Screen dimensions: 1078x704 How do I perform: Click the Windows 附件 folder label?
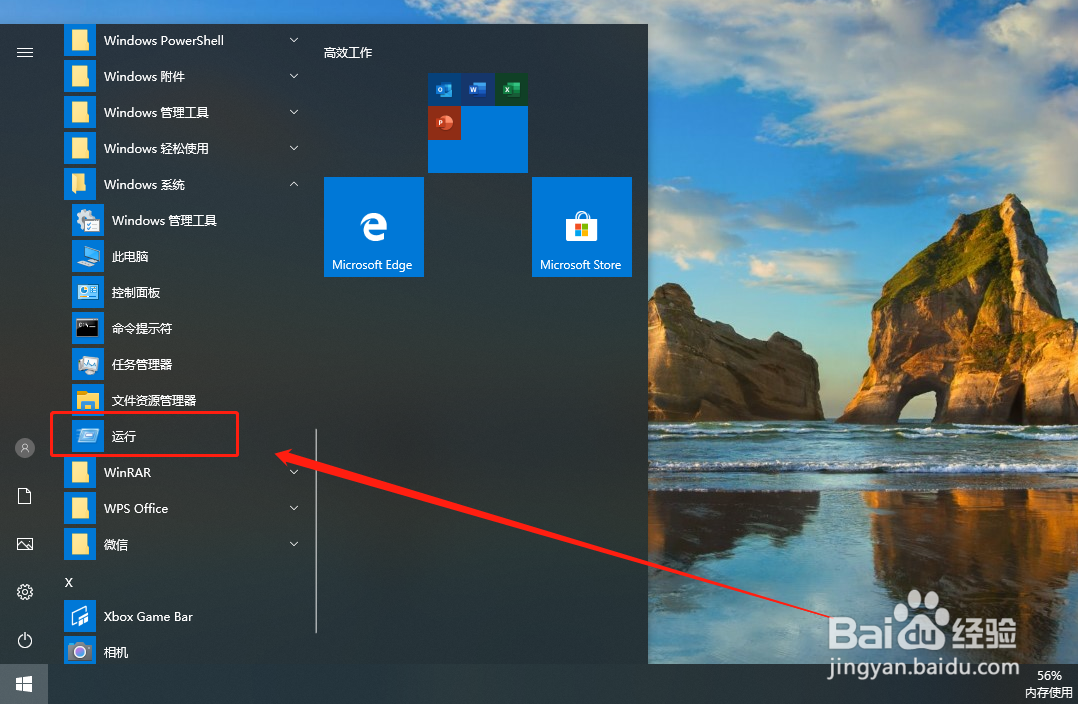(144, 76)
